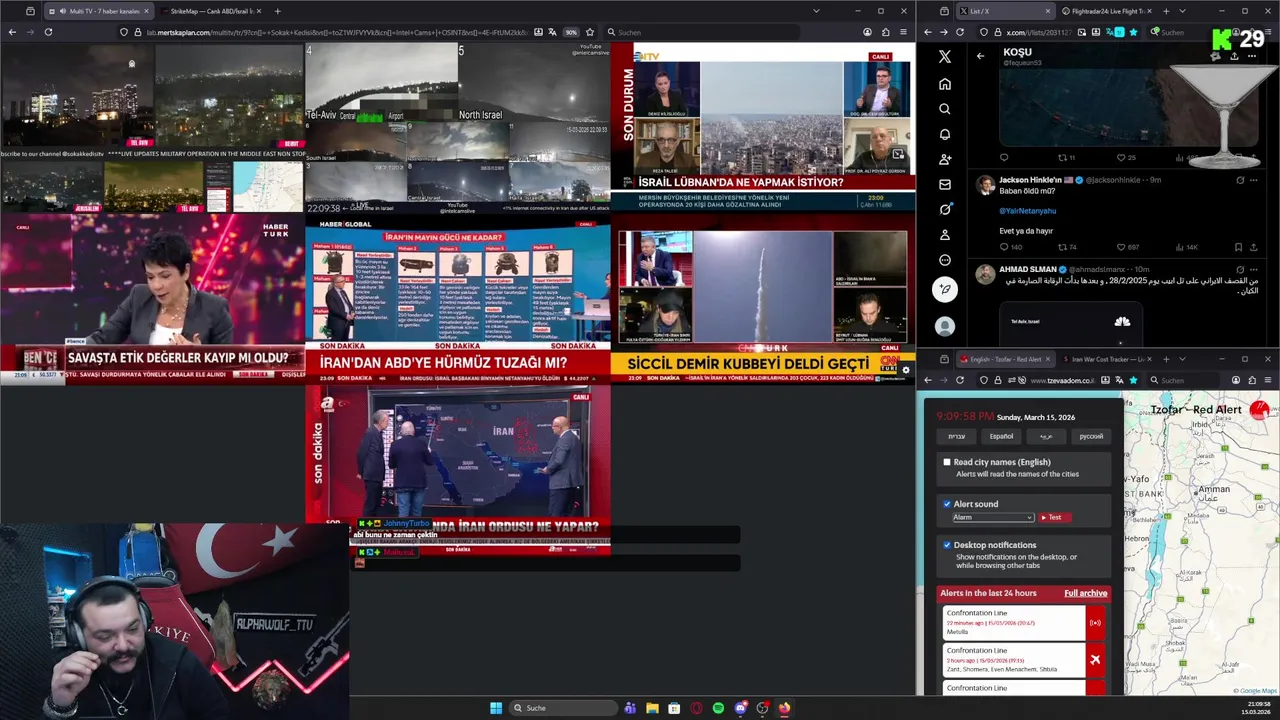Reload the Multi TV browser page
The height and width of the screenshot is (720, 1280).
[x=48, y=32]
